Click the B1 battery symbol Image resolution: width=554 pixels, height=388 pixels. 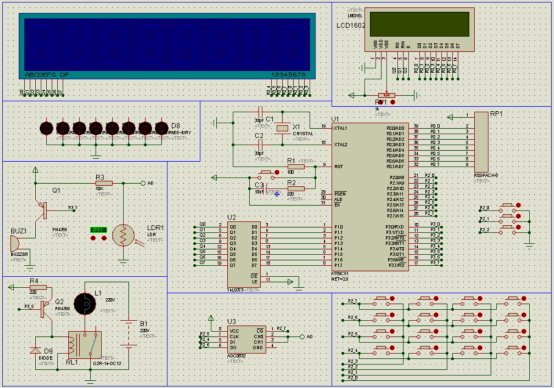pyautogui.click(x=129, y=334)
